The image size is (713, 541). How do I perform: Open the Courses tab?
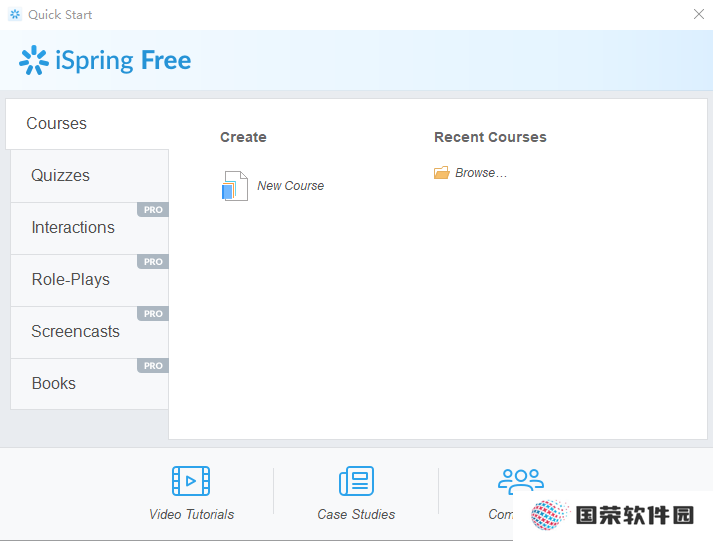point(87,124)
